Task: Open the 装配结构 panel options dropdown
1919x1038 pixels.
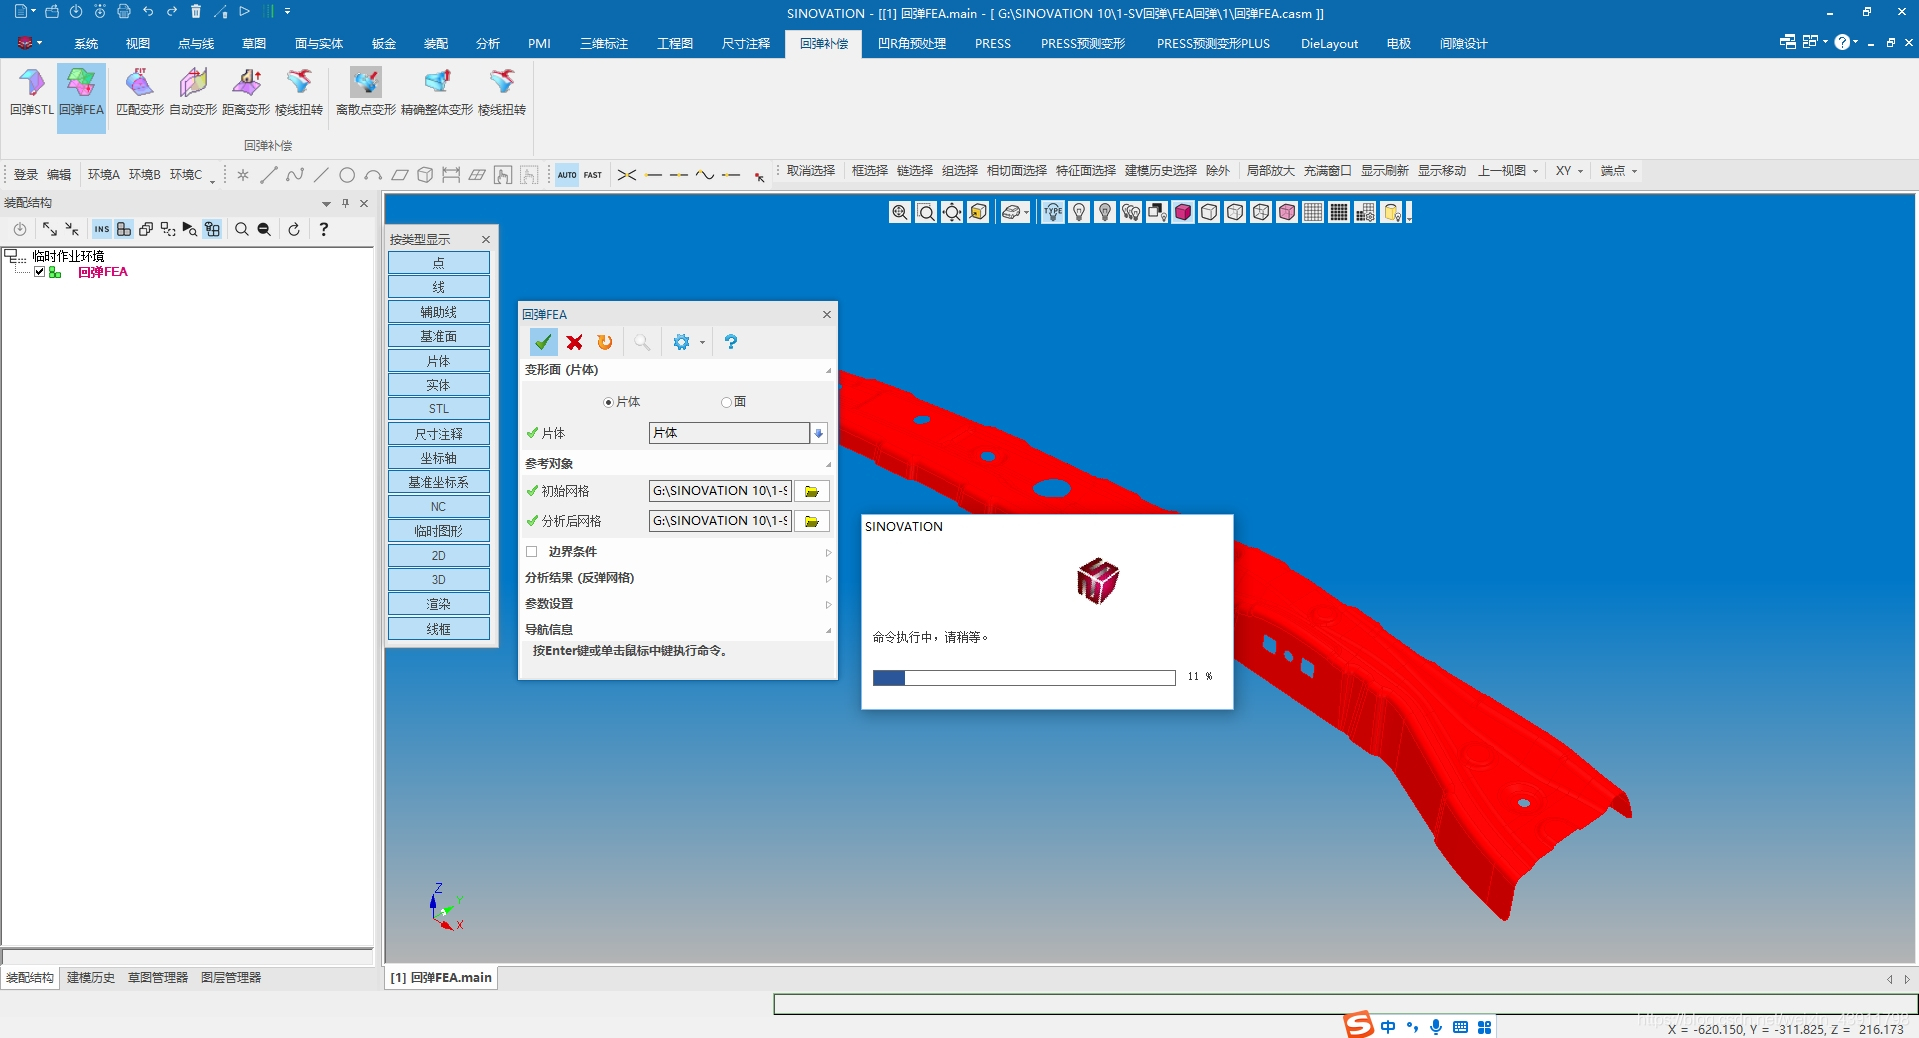Action: click(x=326, y=203)
